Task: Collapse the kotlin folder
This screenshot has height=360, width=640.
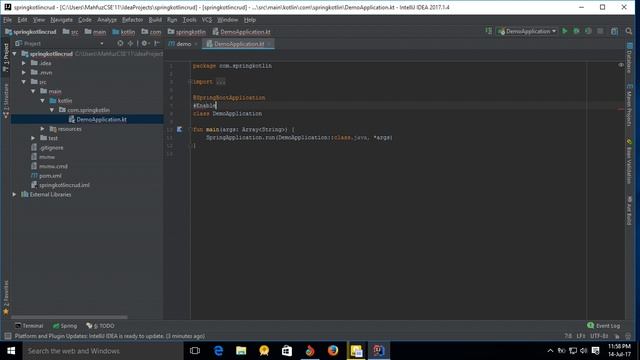Action: [43, 100]
